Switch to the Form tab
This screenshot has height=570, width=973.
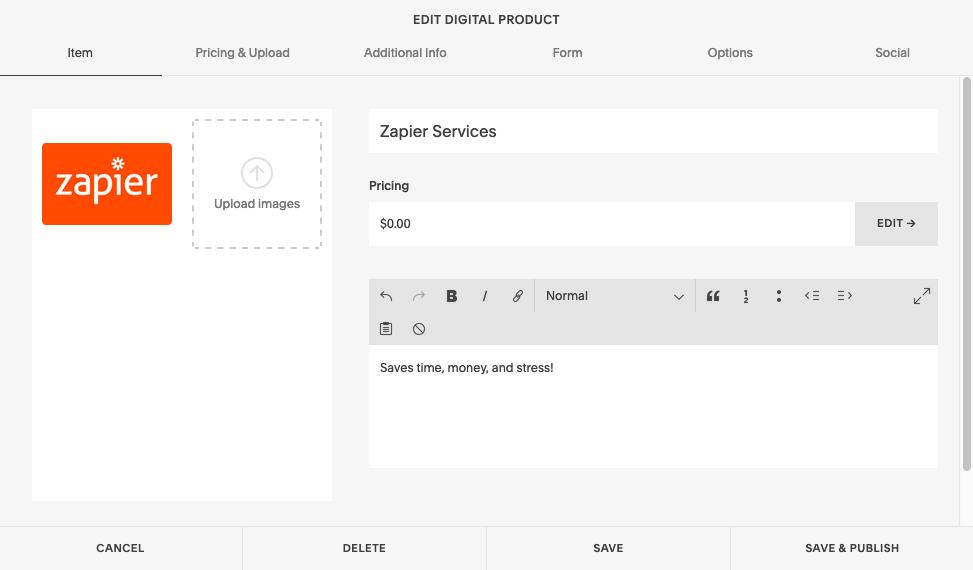click(568, 53)
